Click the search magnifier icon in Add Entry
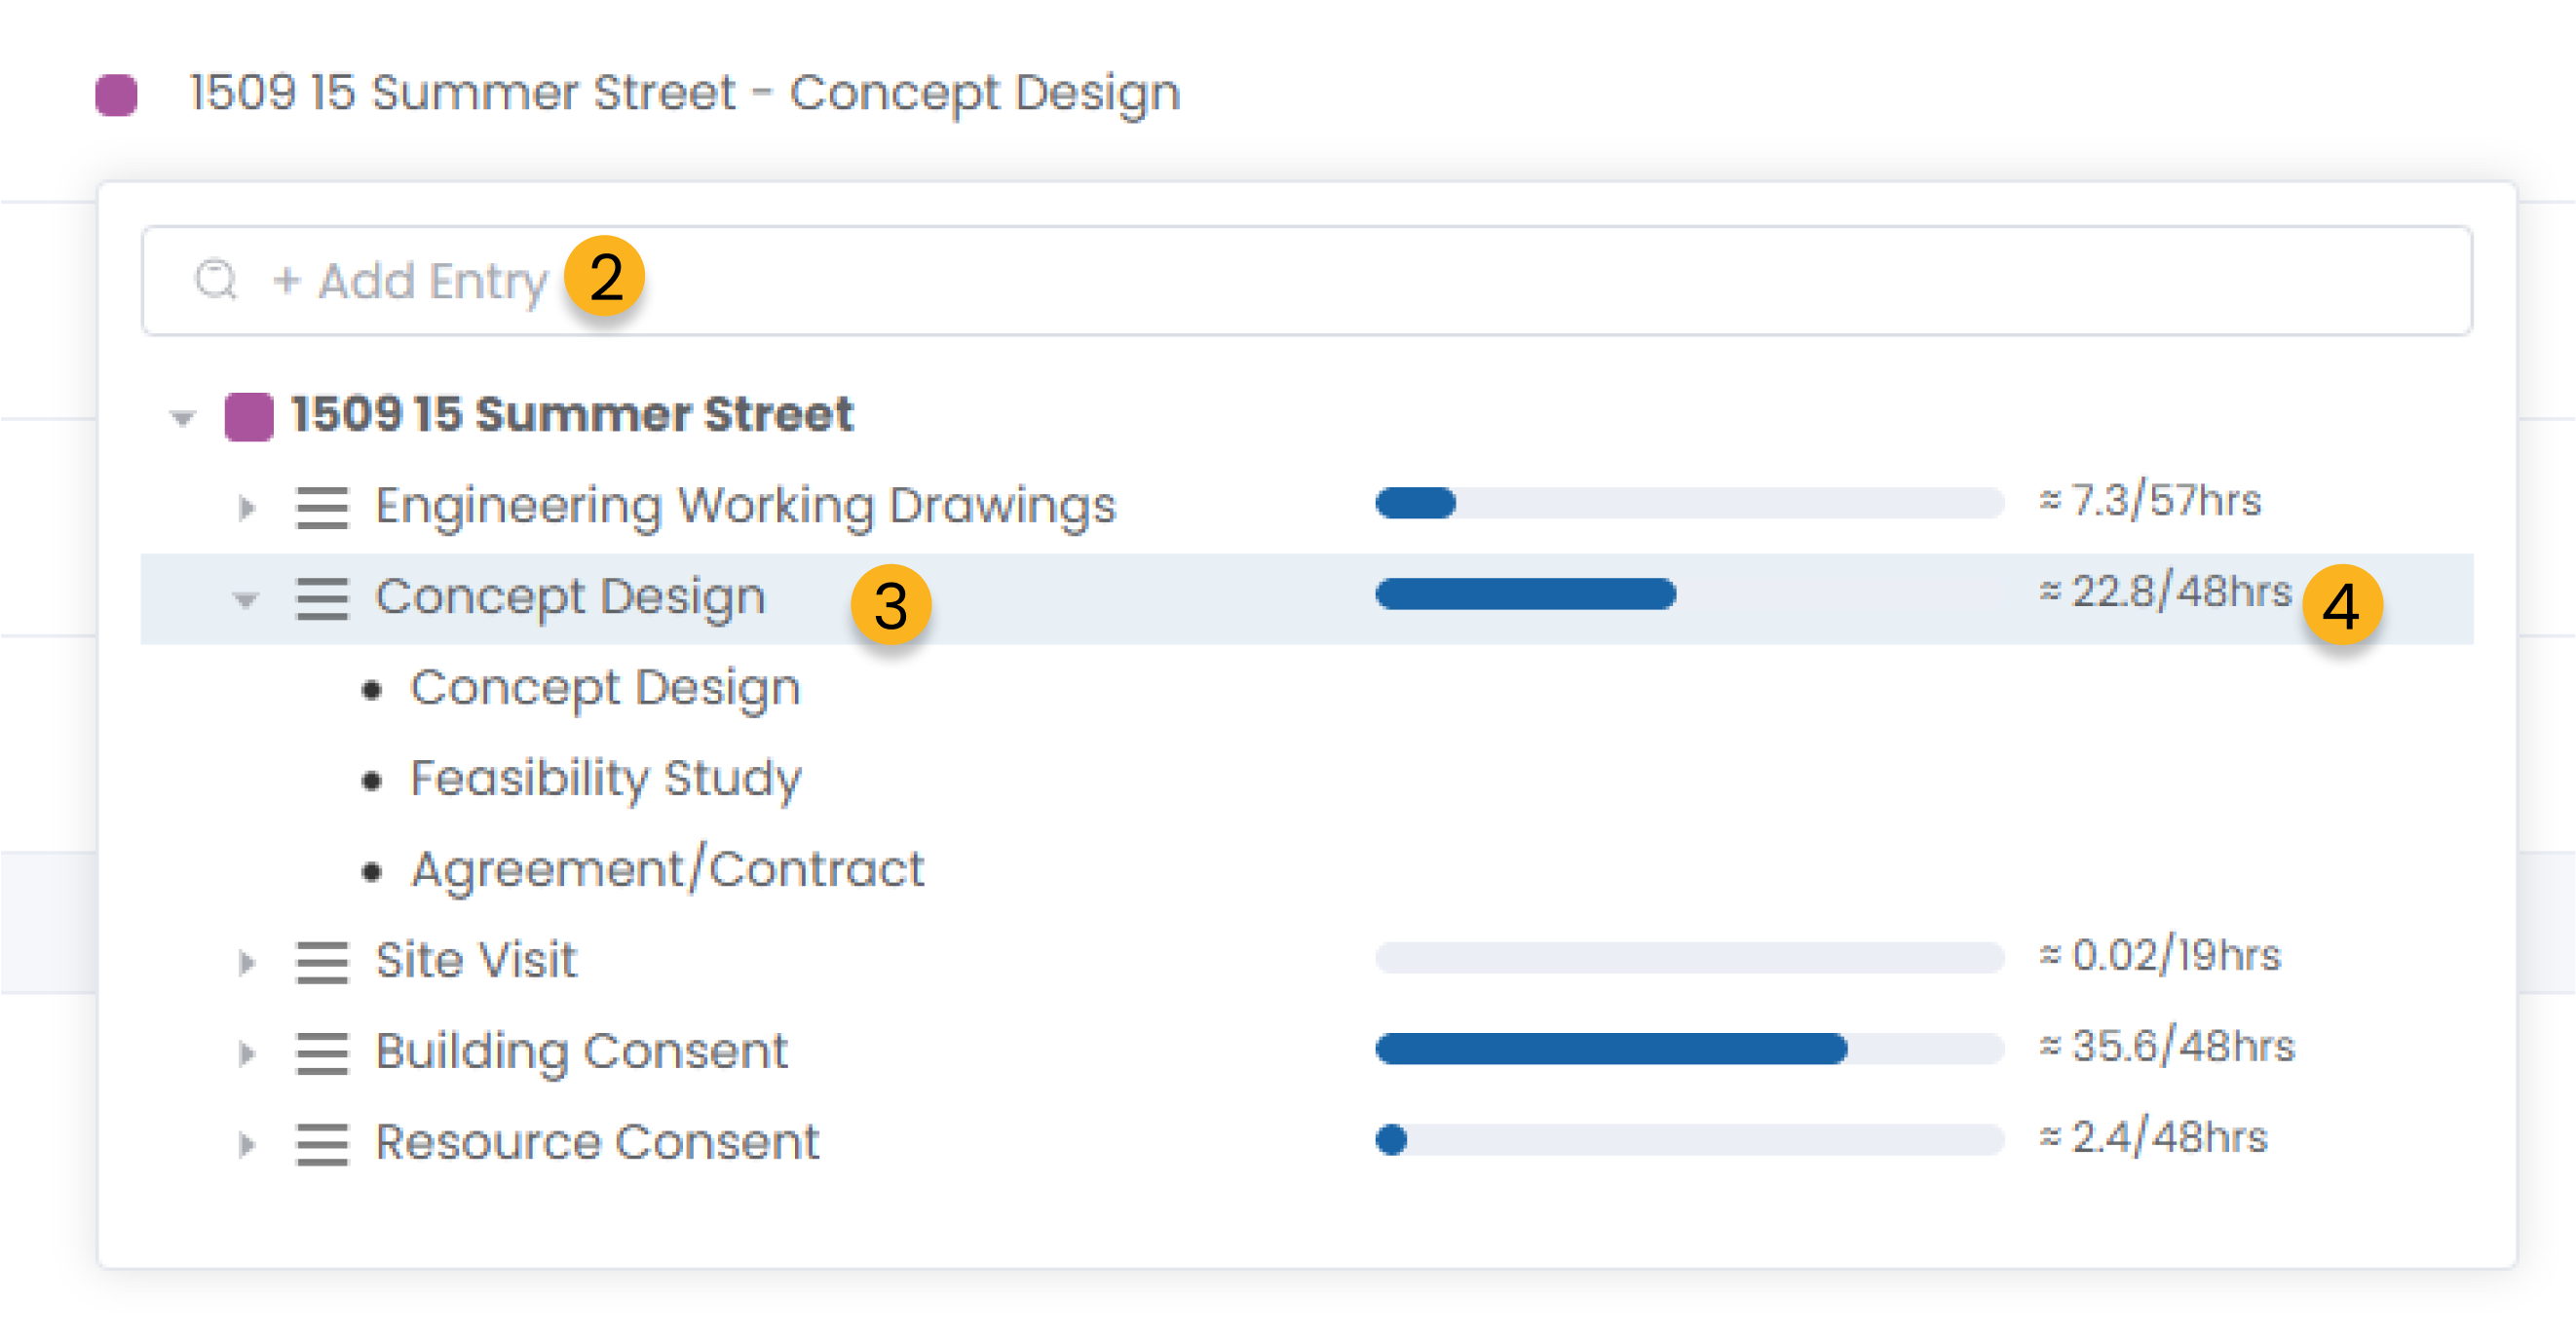Viewport: 2576px width, 1338px height. [216, 280]
